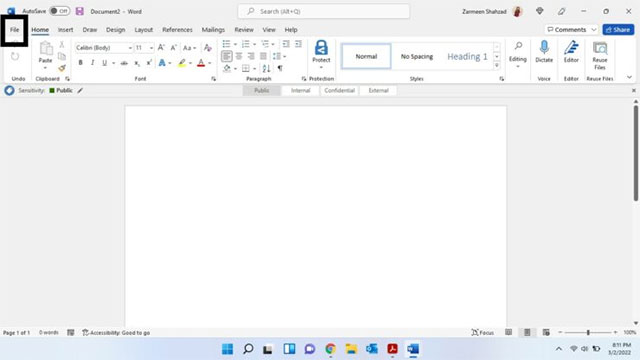Click the Protect lock icon
The height and width of the screenshot is (360, 640).
pos(321,48)
